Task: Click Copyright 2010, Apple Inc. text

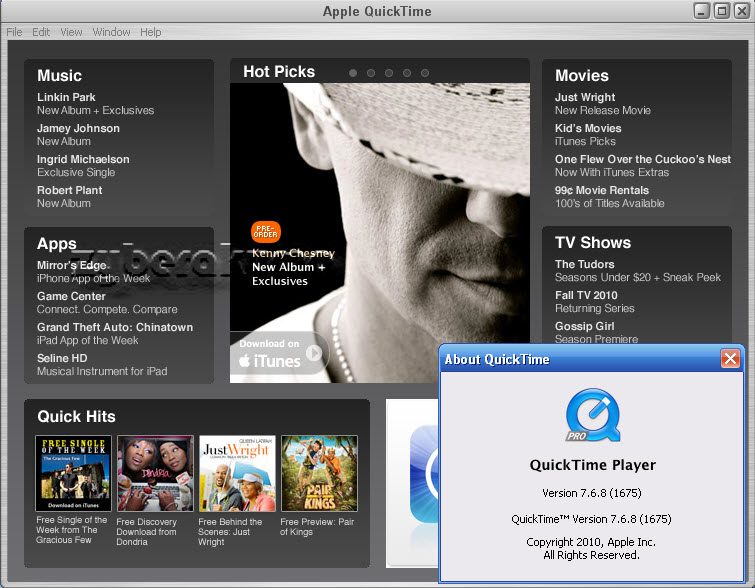Action: click(x=591, y=542)
